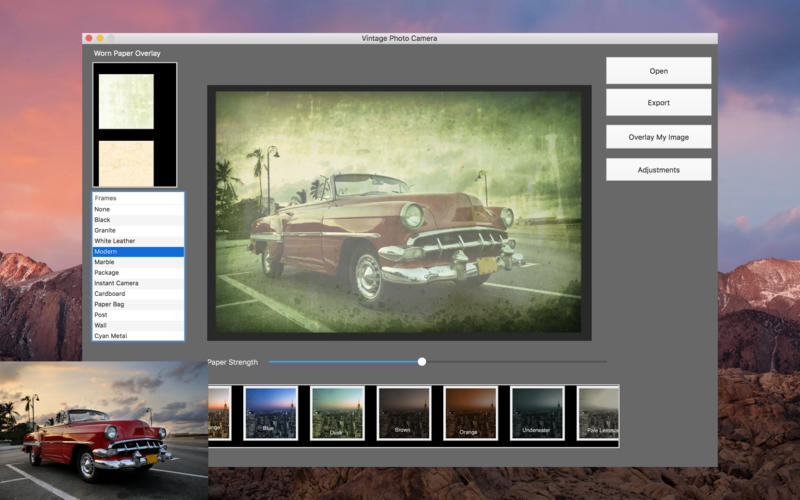Click the vintage car preview image
Image resolution: width=800 pixels, height=500 pixels.
tap(398, 212)
